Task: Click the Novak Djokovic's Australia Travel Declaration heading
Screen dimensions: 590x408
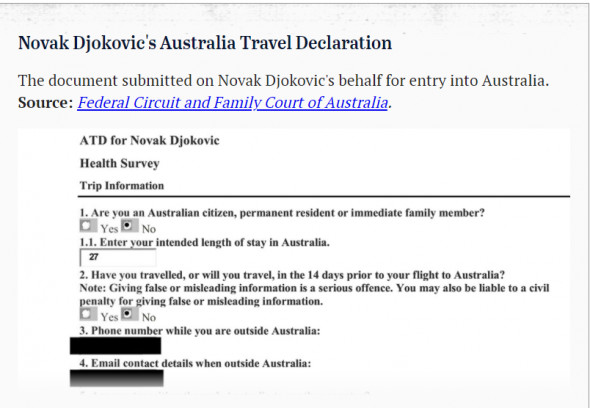Action: [x=205, y=43]
